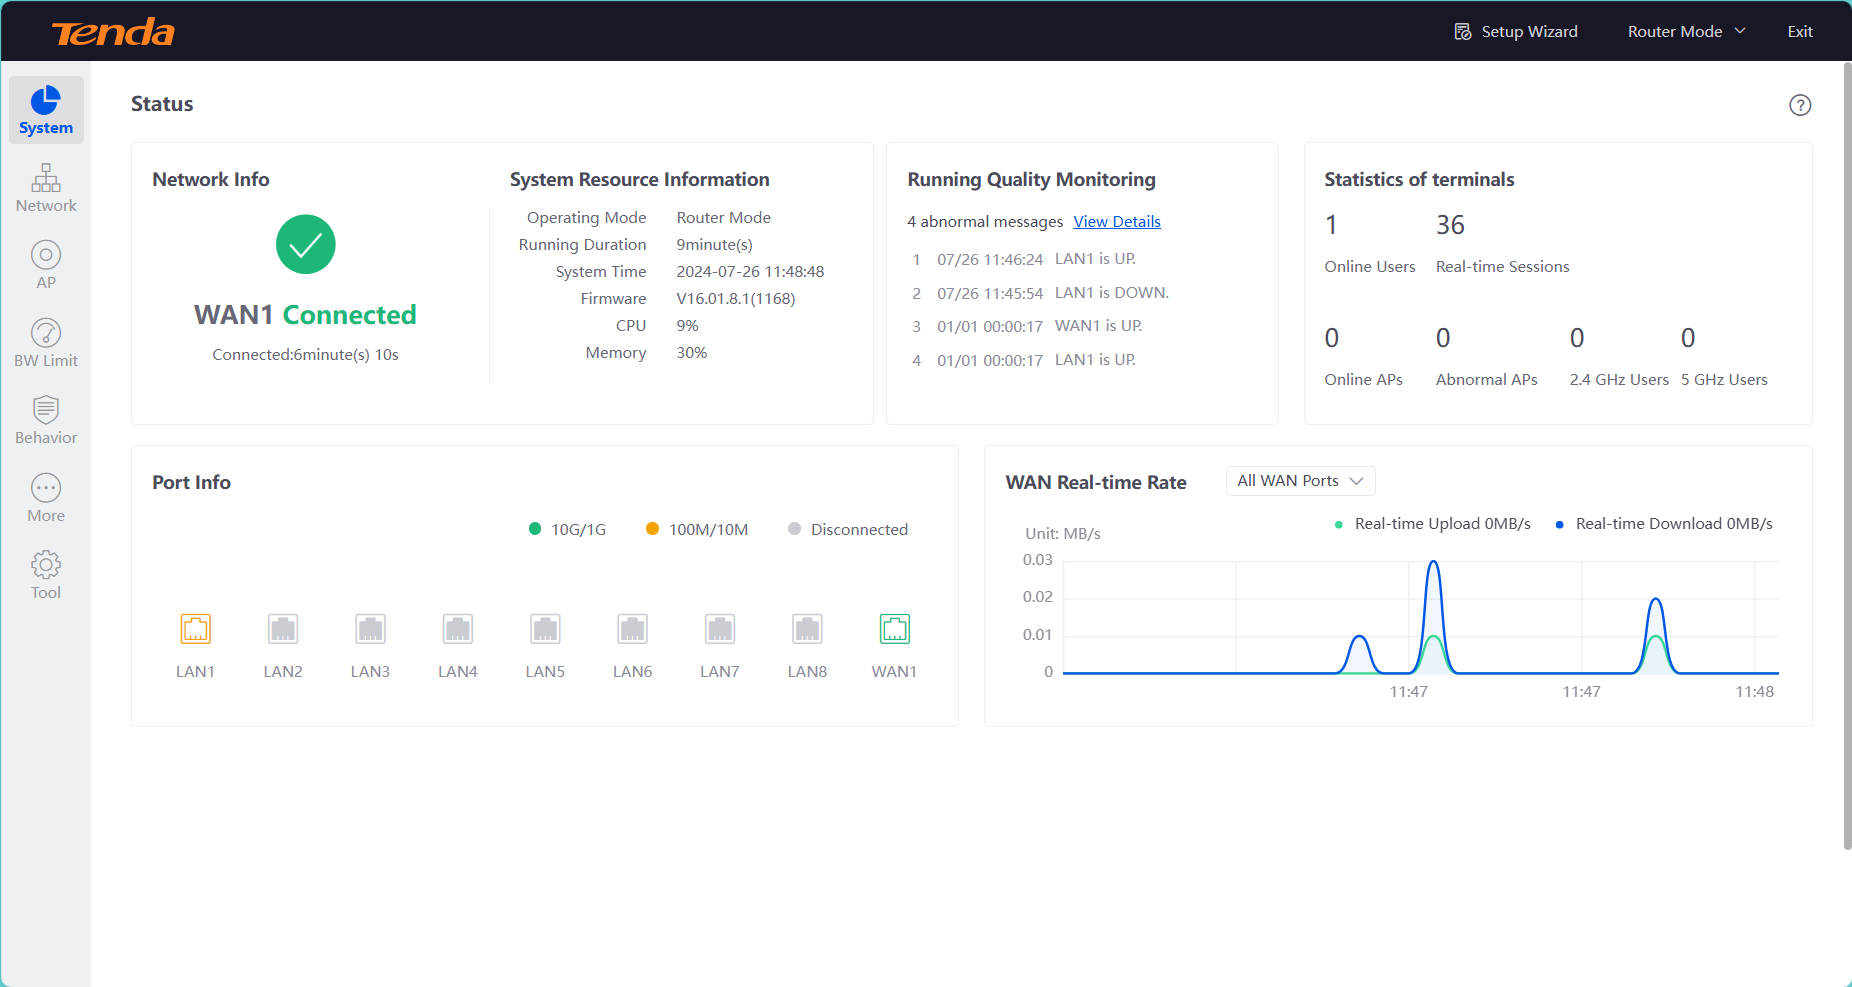
Task: Open the All WAN Ports dropdown
Action: pos(1300,481)
